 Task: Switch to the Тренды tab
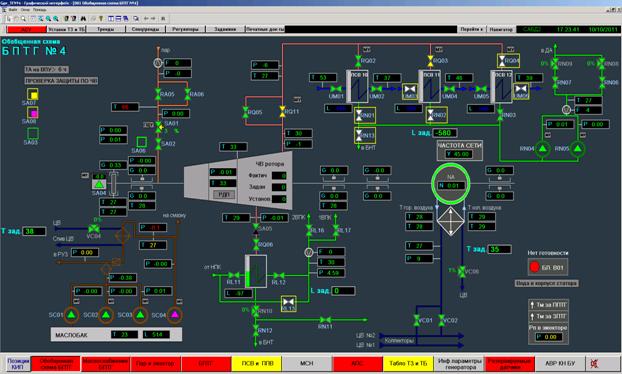click(x=106, y=29)
